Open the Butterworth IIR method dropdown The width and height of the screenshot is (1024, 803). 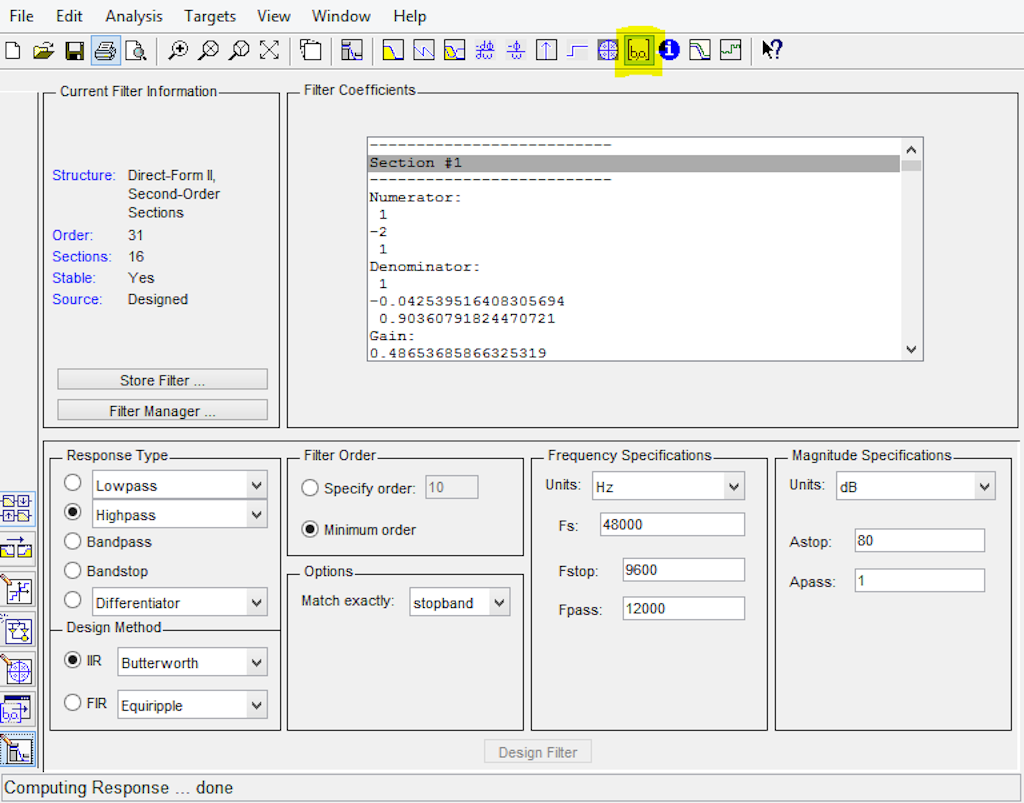(x=257, y=663)
